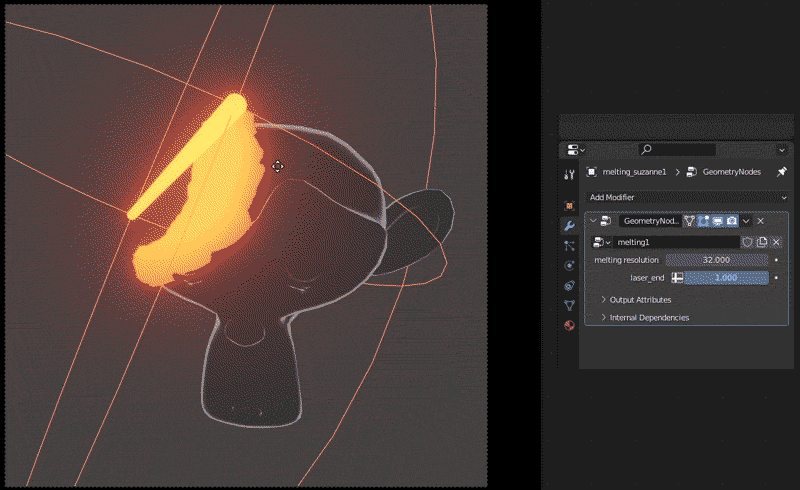Toggle fake user shield for melting1
The image size is (800, 490).
coord(747,242)
